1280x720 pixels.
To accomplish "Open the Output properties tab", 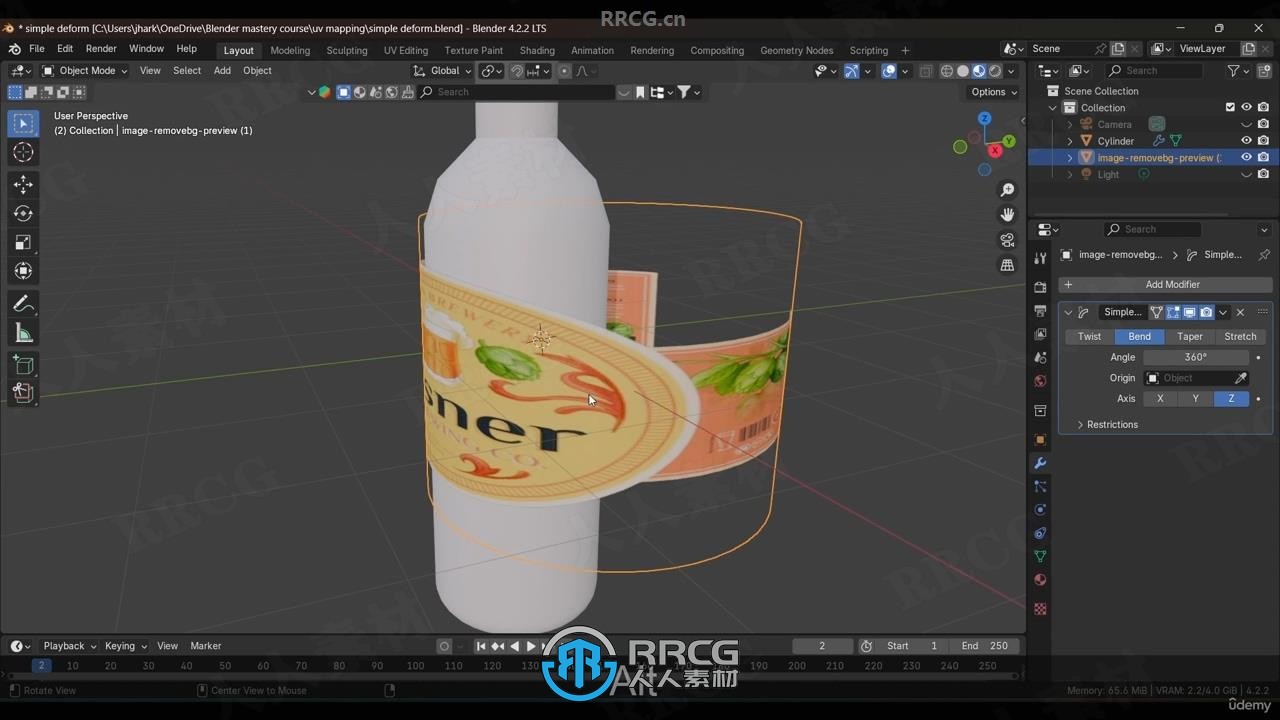I will click(x=1040, y=311).
